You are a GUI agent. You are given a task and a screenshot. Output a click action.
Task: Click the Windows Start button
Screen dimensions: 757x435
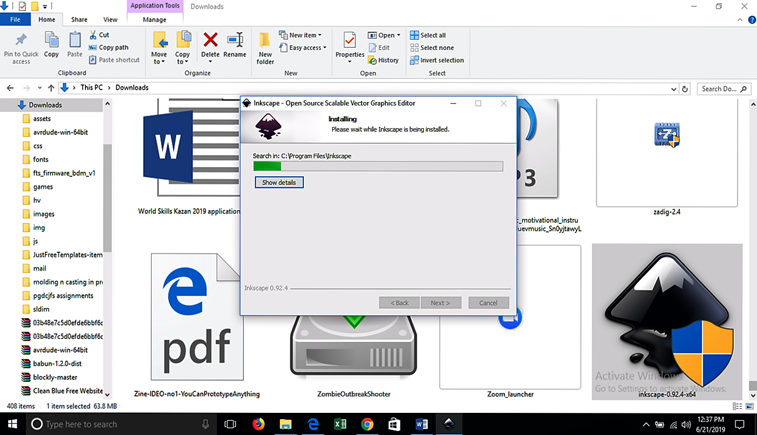tap(13, 424)
